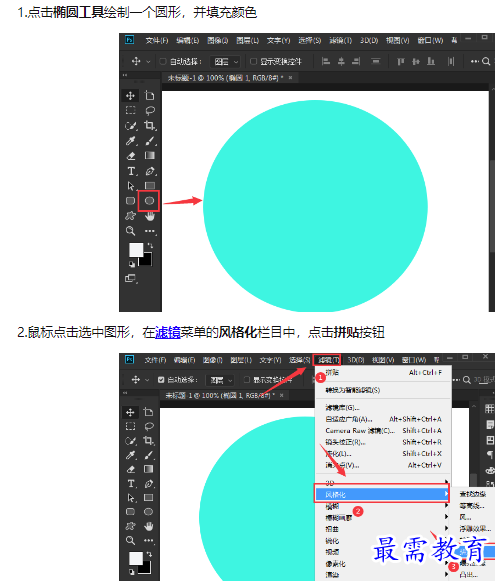Enable 显示变换控件 checkbox in the first screenshot
The image size is (495, 581).
tap(253, 62)
